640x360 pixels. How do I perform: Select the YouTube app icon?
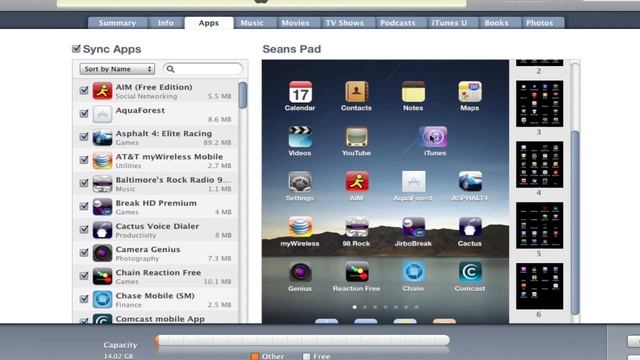click(x=356, y=137)
